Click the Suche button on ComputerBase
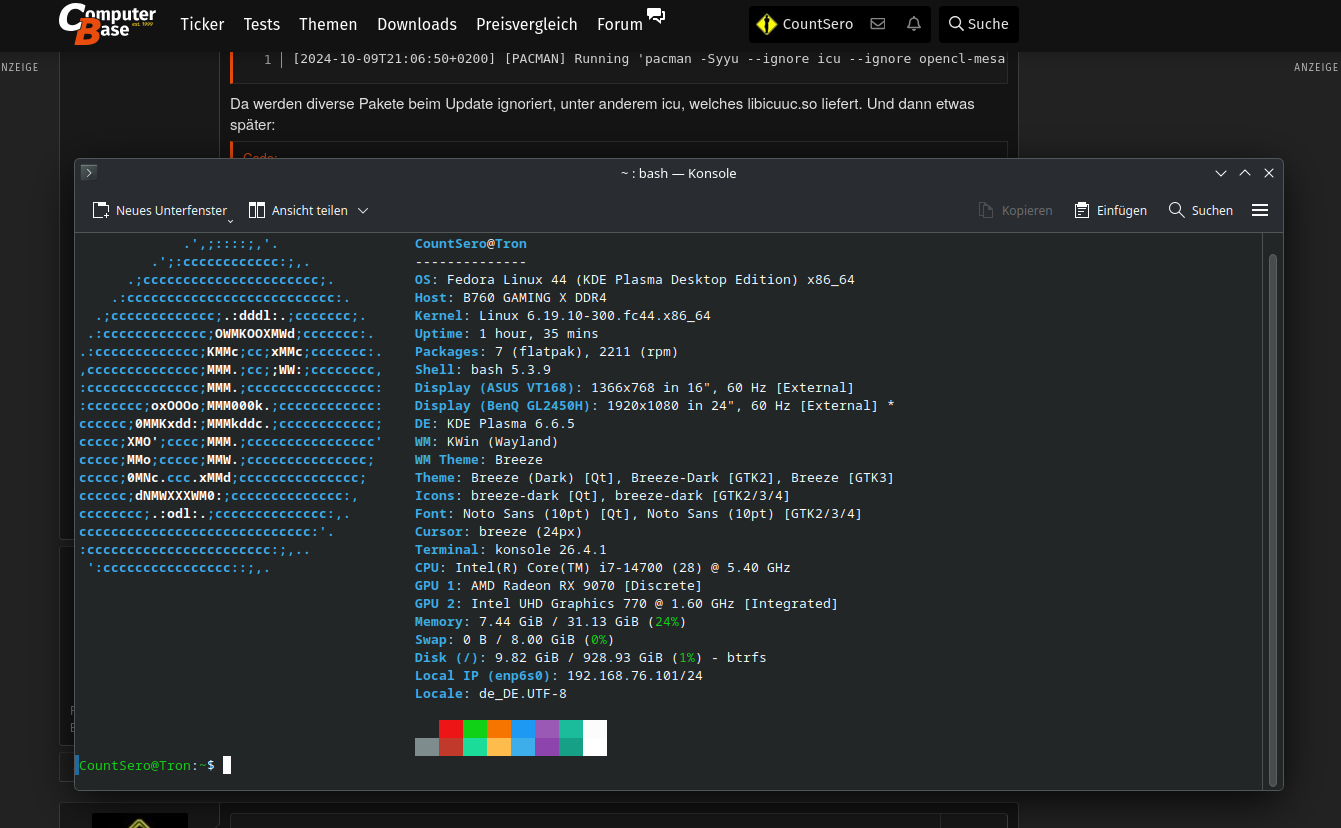The width and height of the screenshot is (1341, 828). 979,24
